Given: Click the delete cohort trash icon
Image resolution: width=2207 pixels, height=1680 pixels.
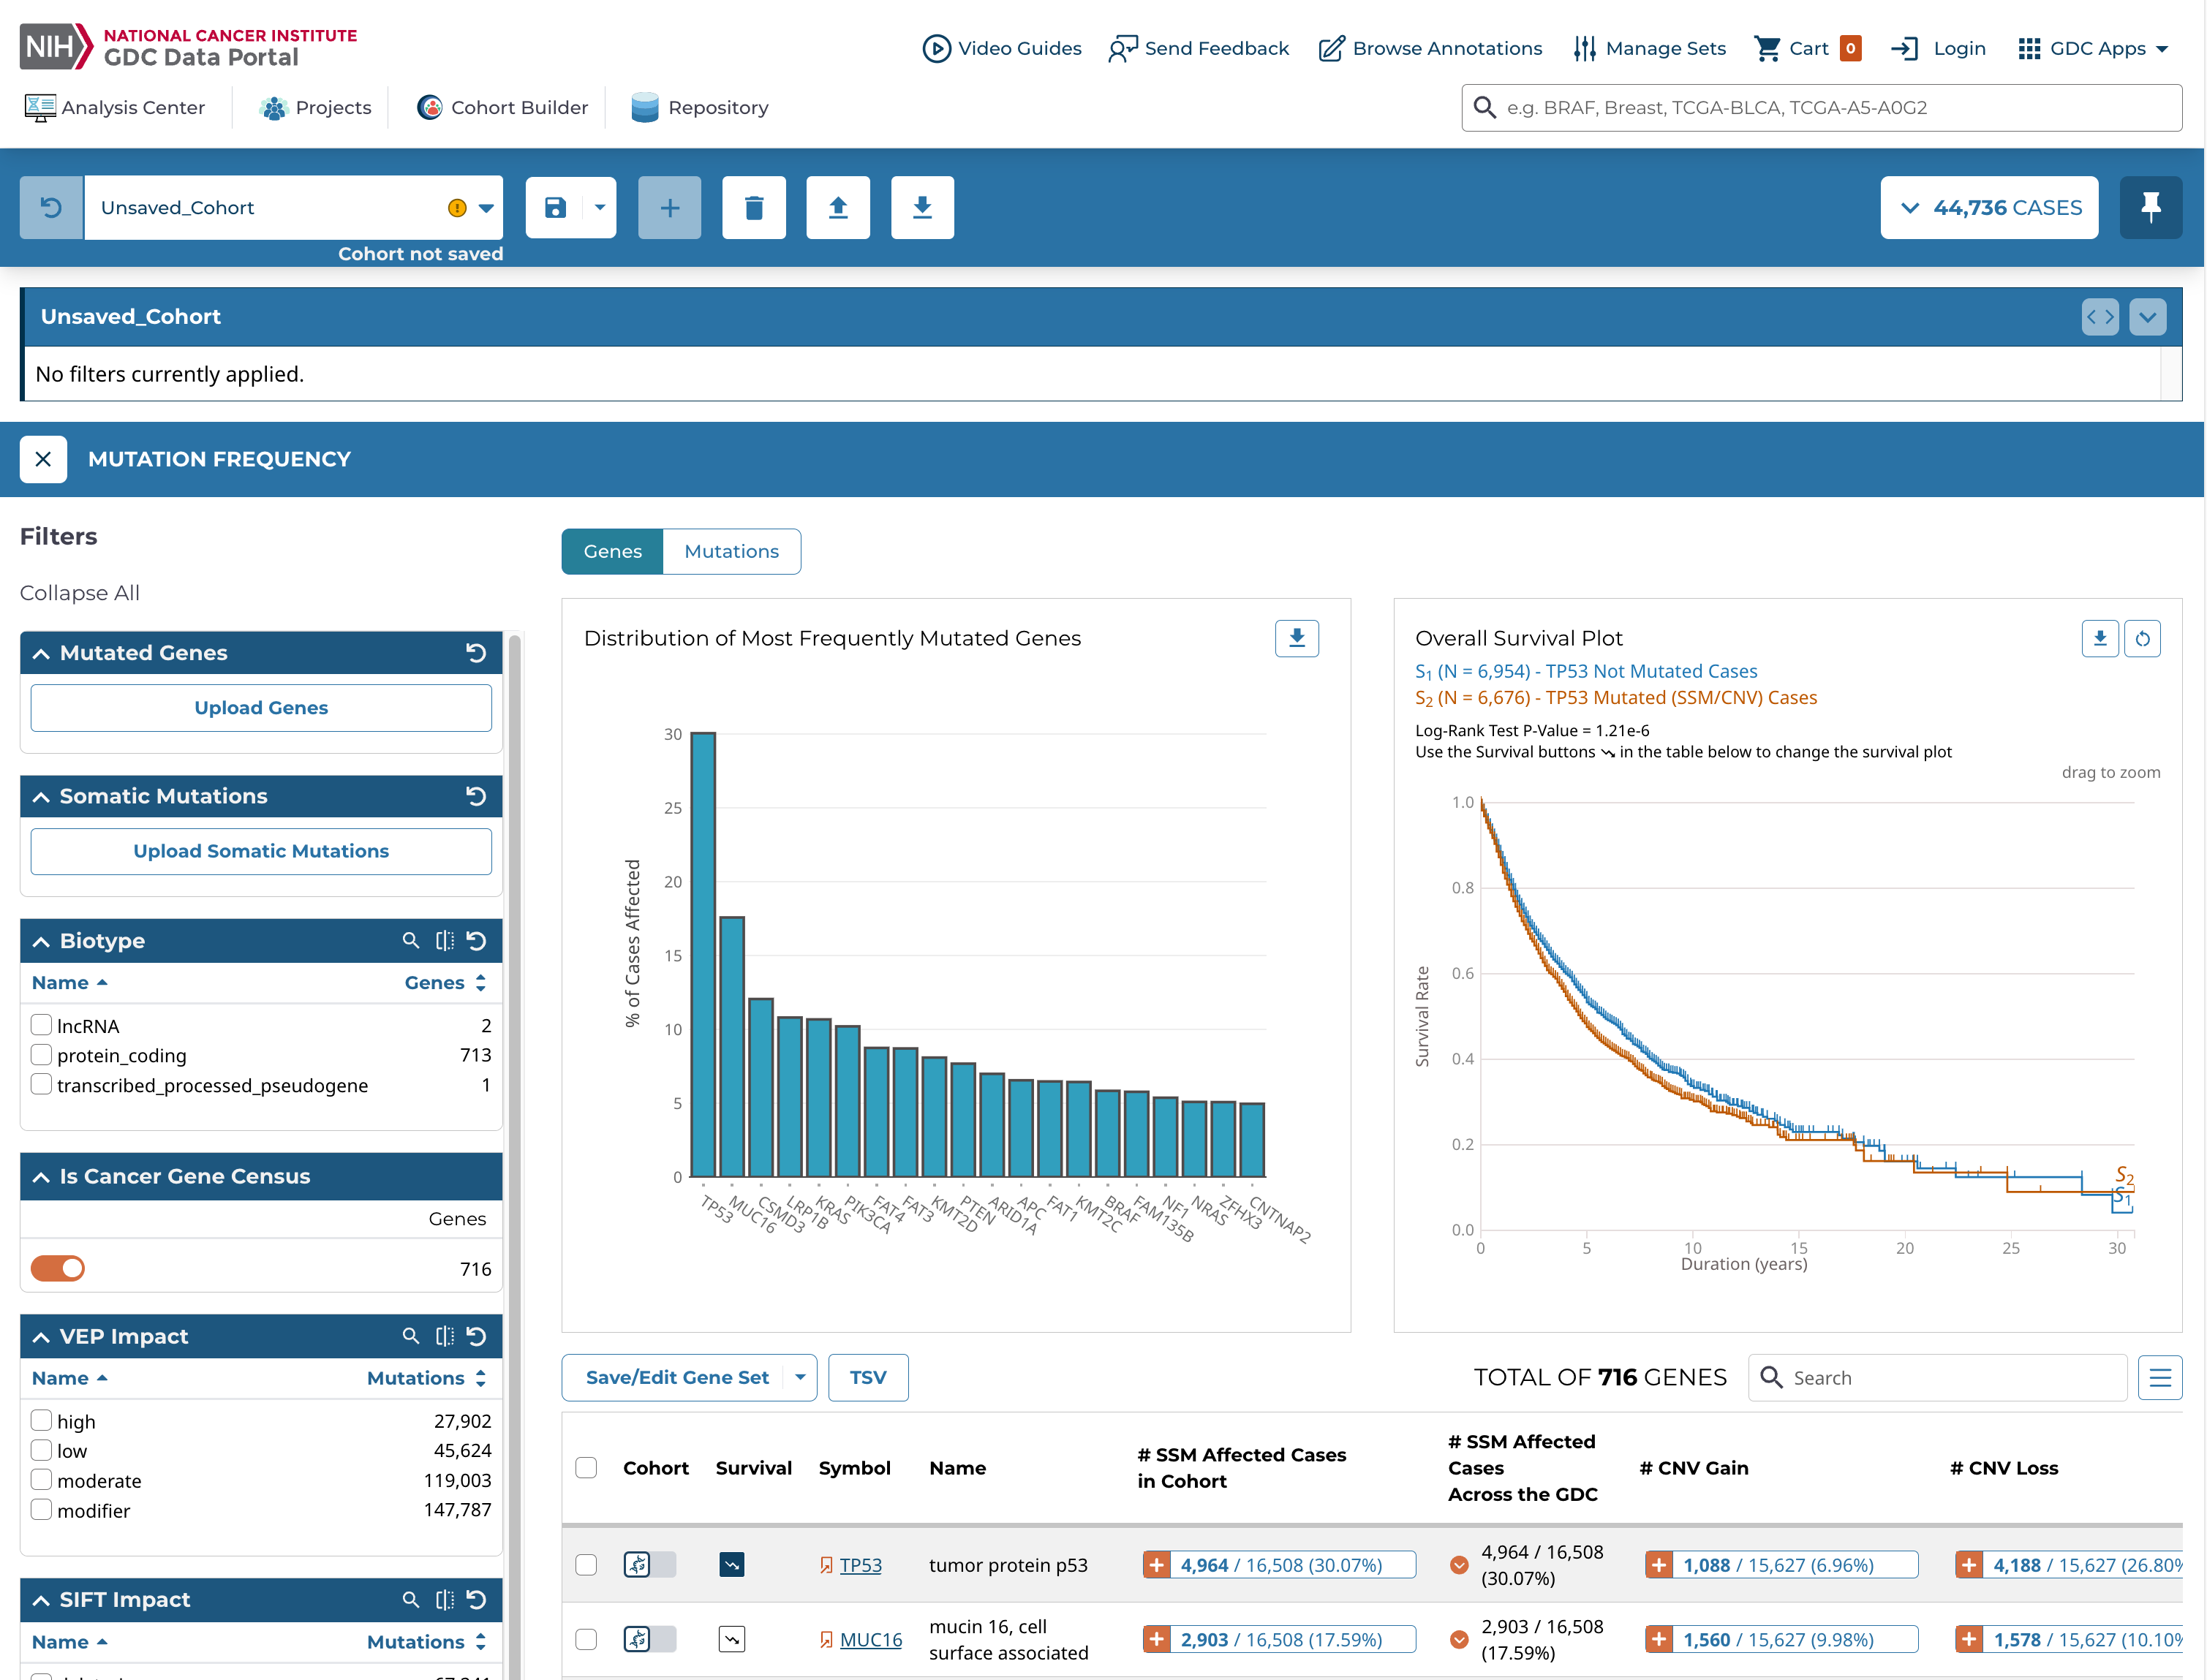Looking at the screenshot, I should tap(754, 207).
